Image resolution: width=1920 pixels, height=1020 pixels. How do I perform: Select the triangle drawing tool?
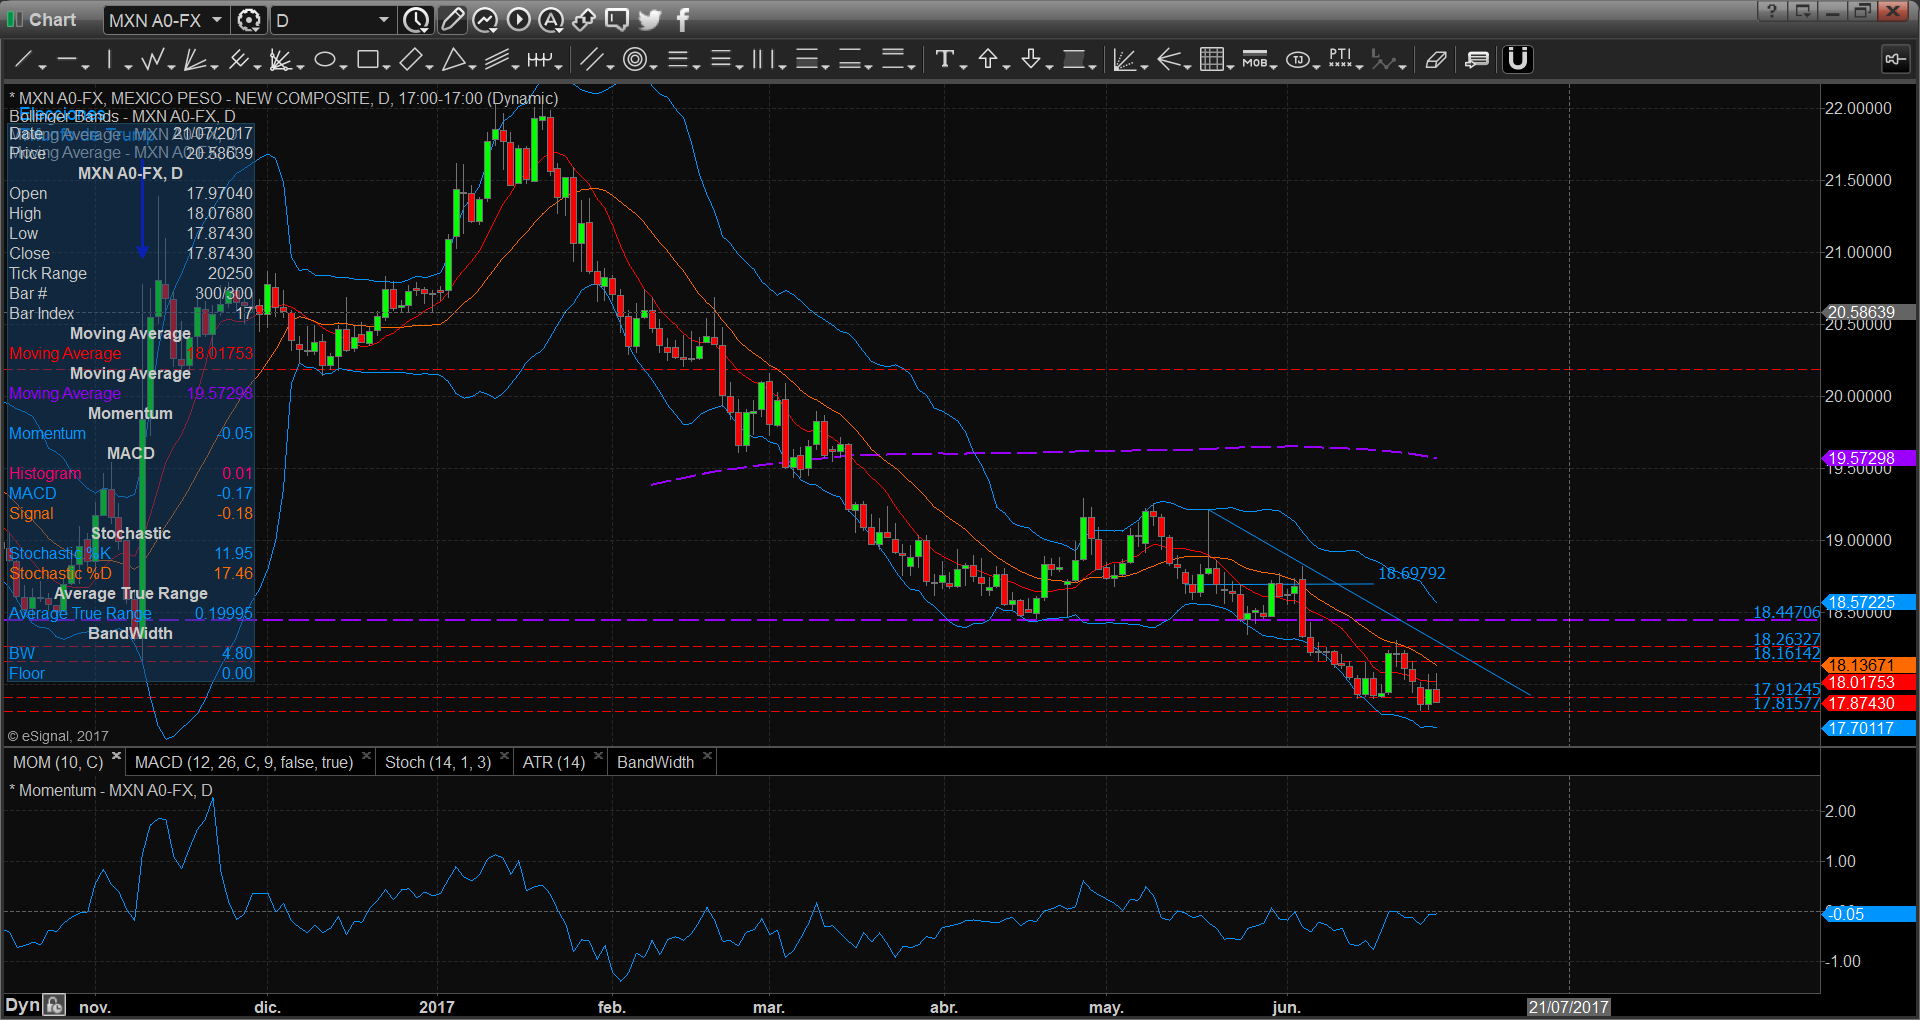(x=454, y=60)
